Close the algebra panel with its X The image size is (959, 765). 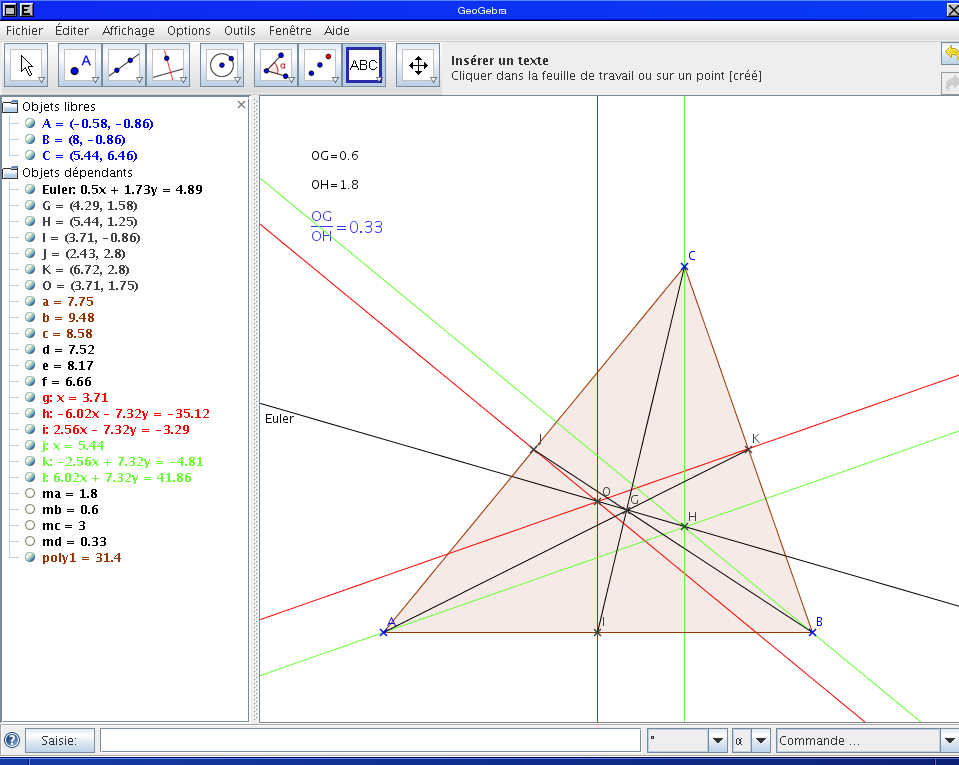tap(239, 104)
